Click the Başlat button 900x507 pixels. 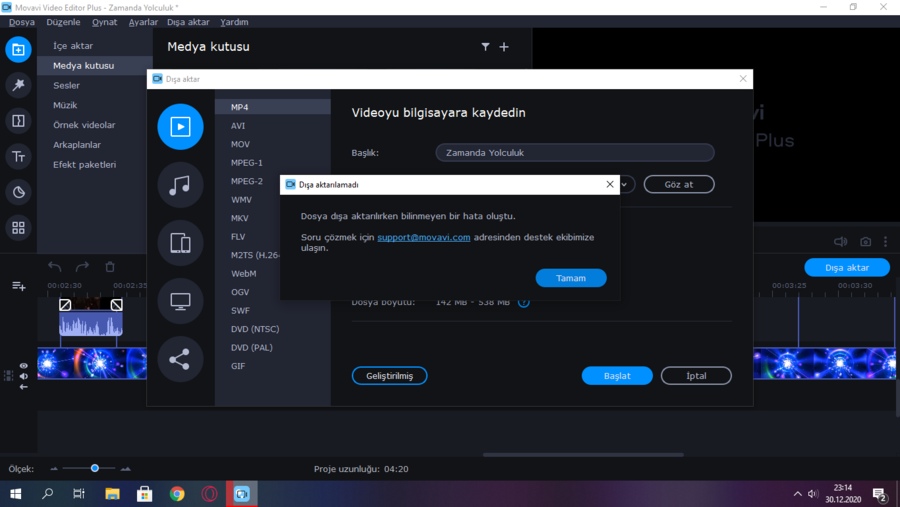[x=617, y=376]
